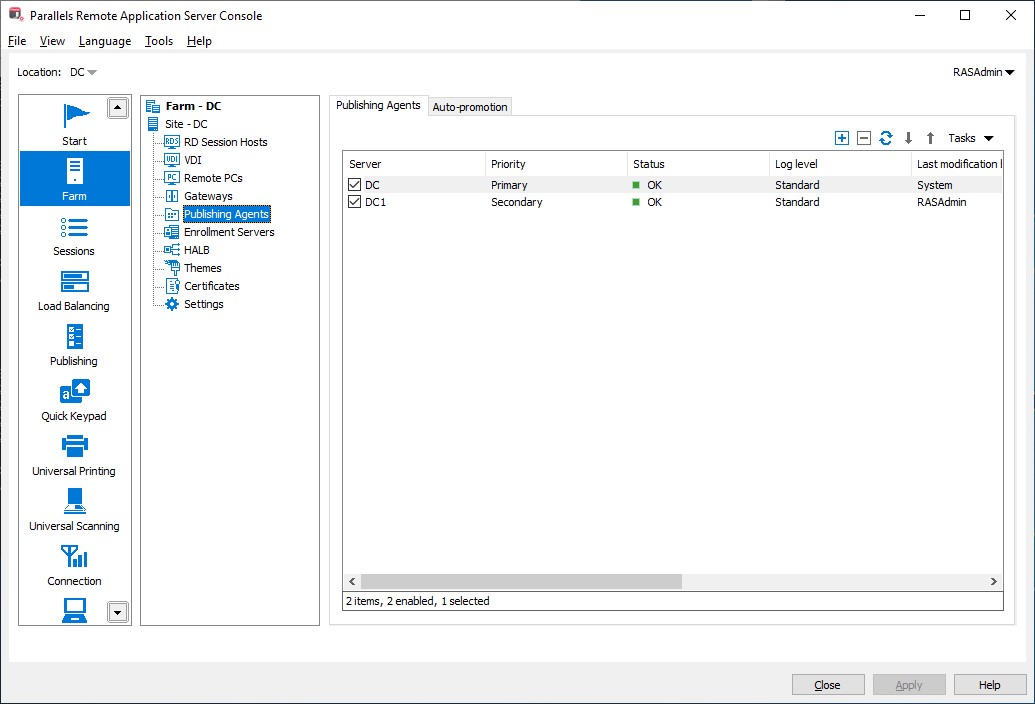The height and width of the screenshot is (704, 1035).
Task: Open the Location DC dropdown
Action: coord(83,72)
